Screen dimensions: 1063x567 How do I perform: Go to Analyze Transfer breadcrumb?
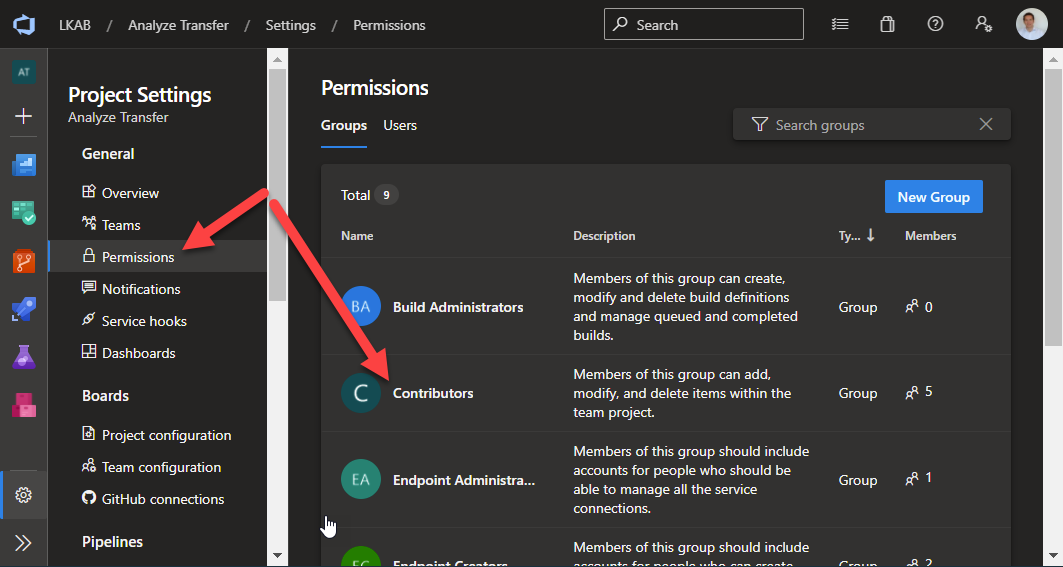178,25
